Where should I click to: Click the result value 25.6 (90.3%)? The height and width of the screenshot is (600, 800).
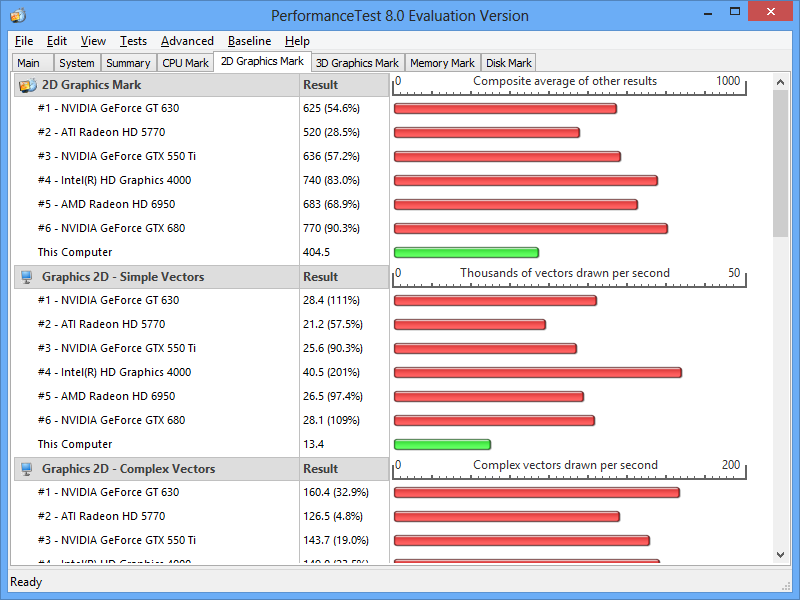[333, 348]
